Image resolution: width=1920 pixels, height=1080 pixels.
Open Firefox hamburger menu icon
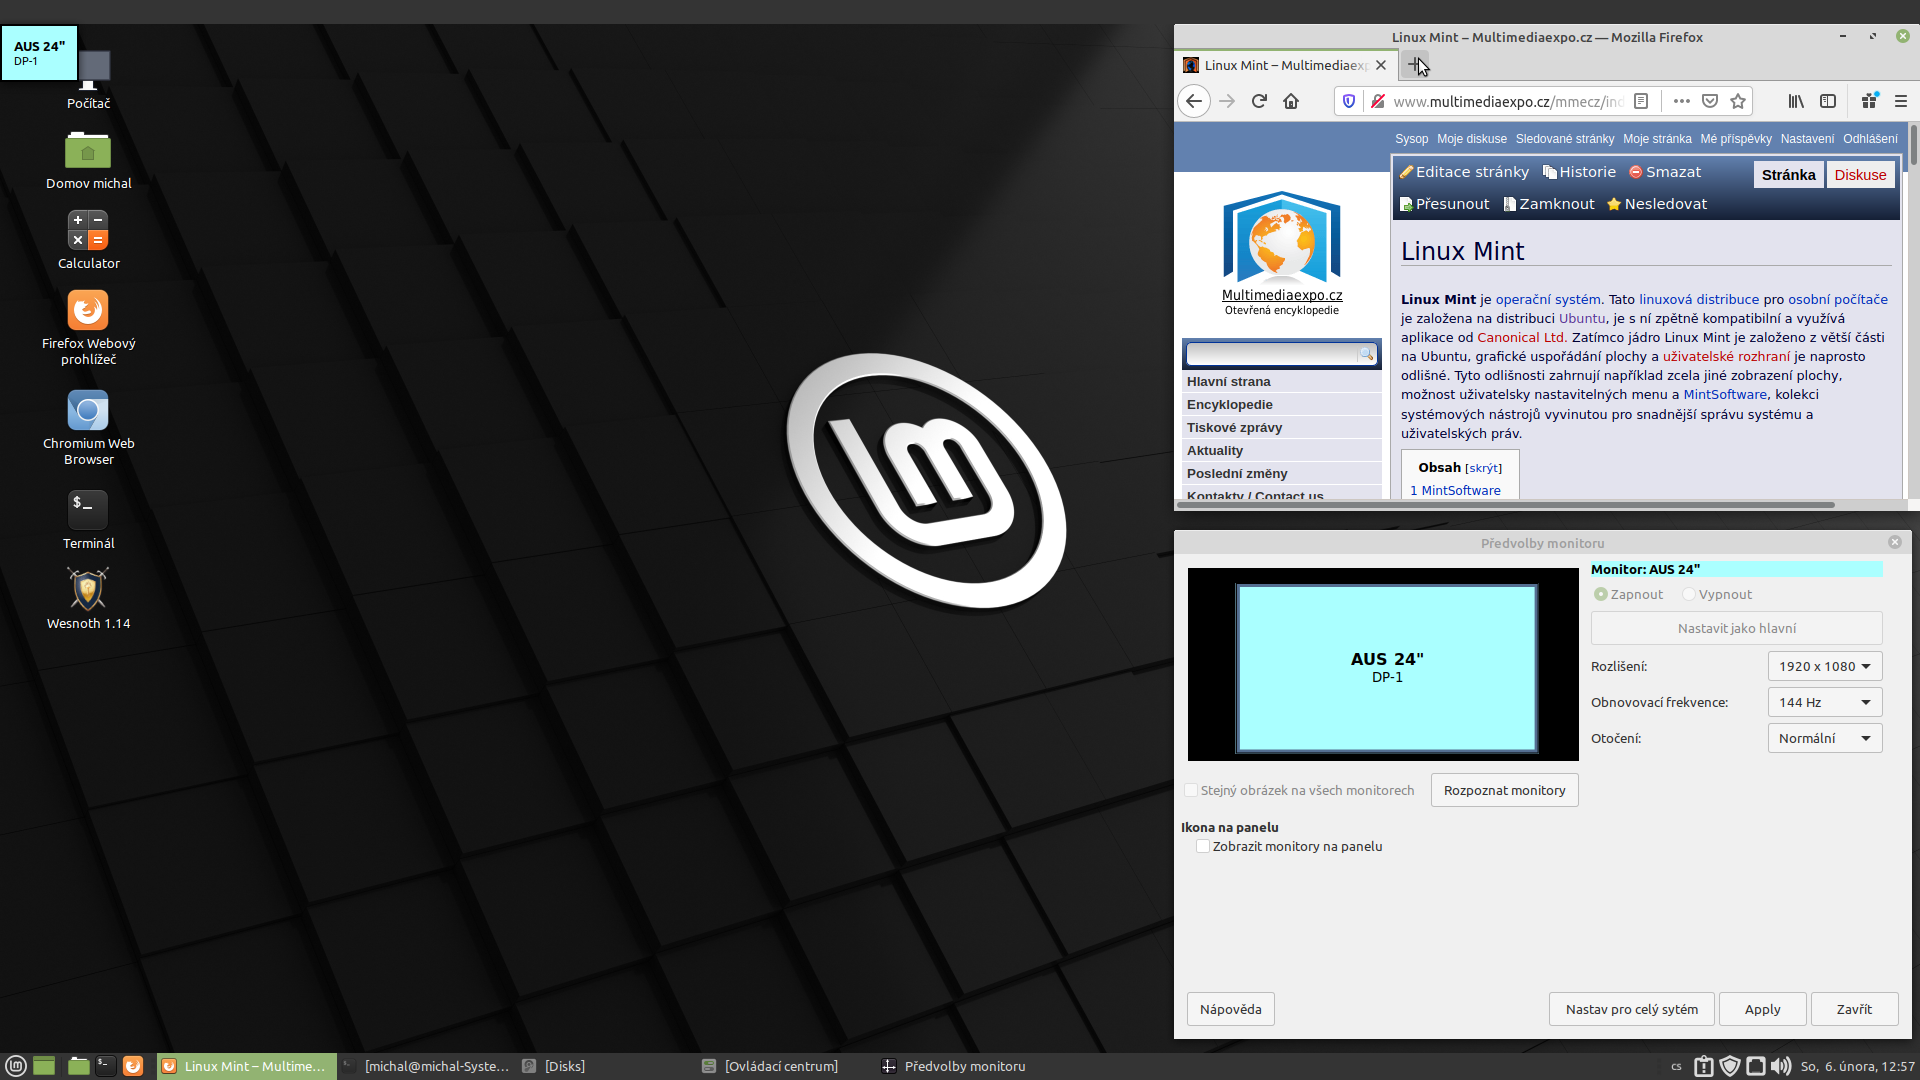tap(1901, 101)
